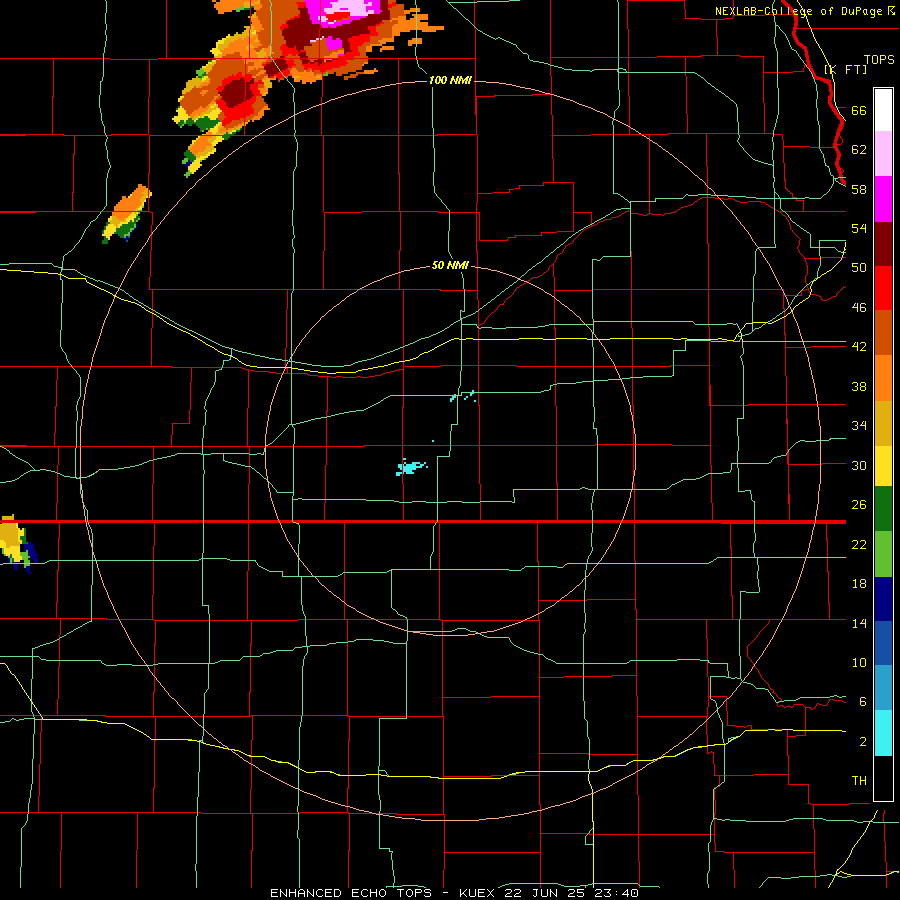Image resolution: width=900 pixels, height=900 pixels.
Task: Click the "30" legend value
Action: (859, 465)
